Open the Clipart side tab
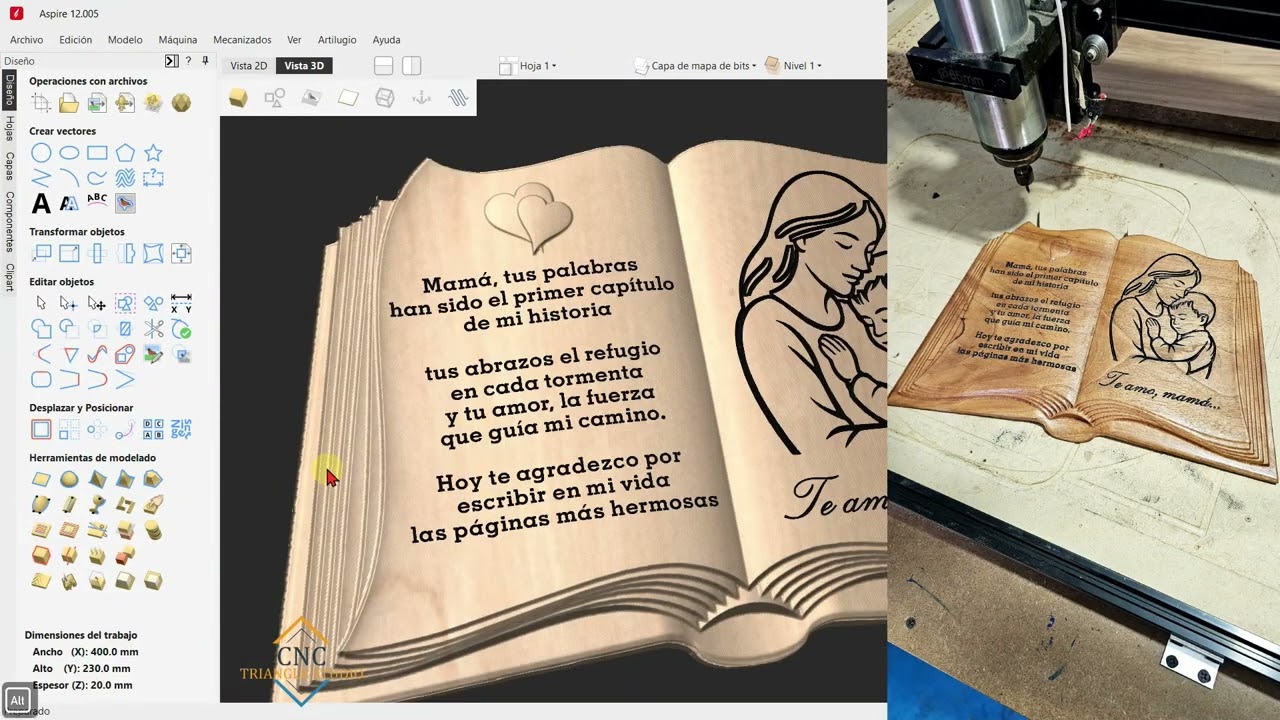The width and height of the screenshot is (1280, 720). tap(9, 277)
